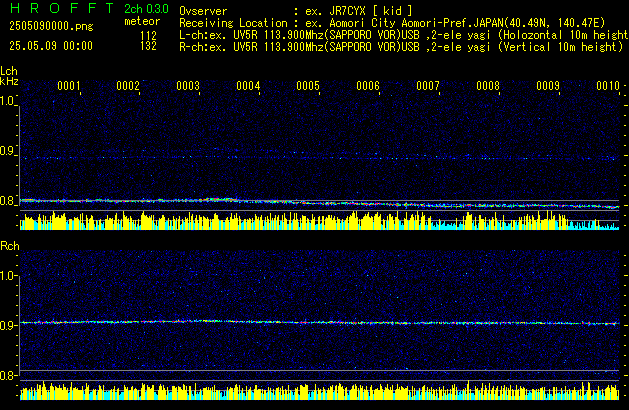Click the Rch yellow signal level bar graph
This screenshot has width=629, height=410.
[x=319, y=390]
